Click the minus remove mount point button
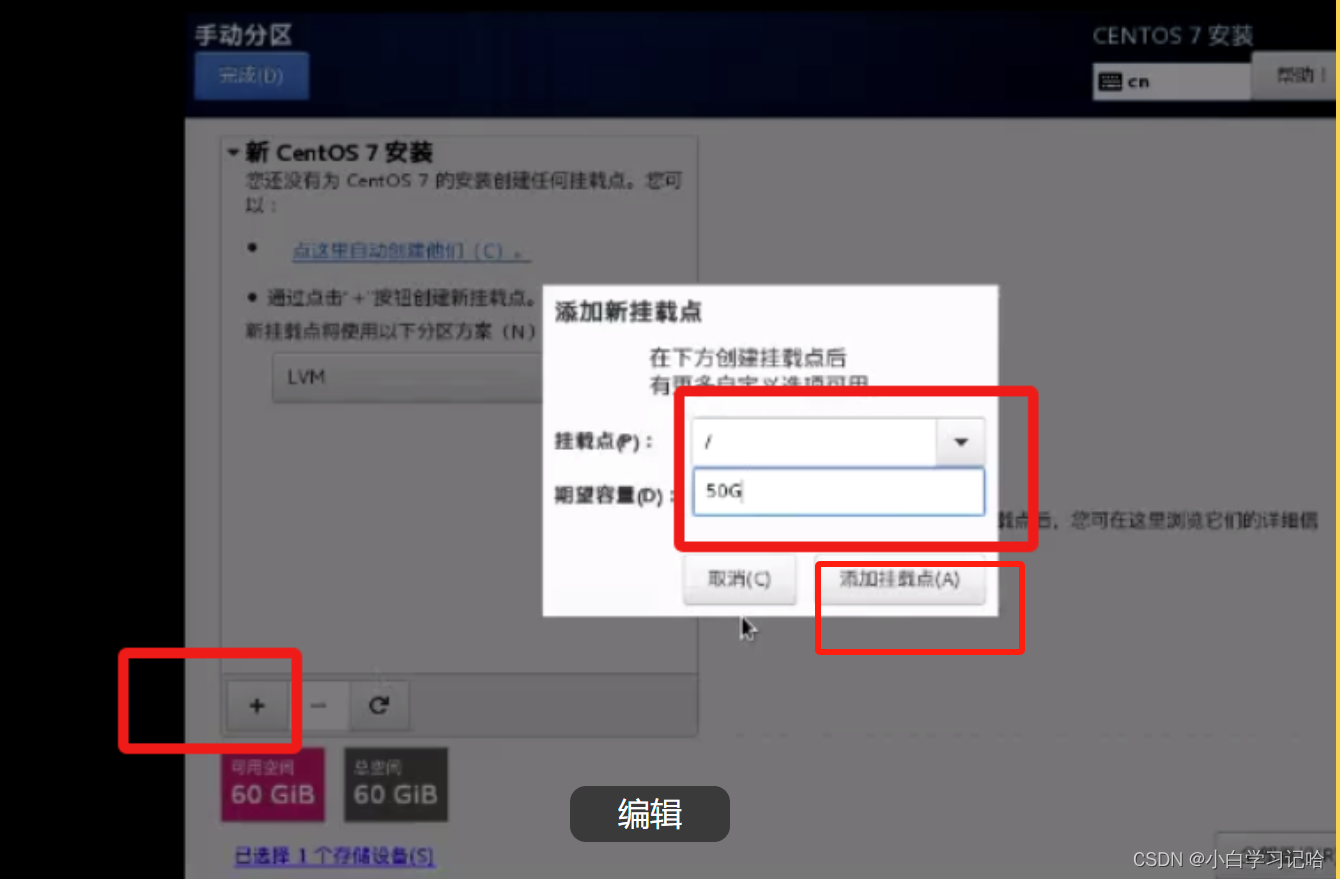Viewport: 1341px width, 879px height. tap(318, 706)
